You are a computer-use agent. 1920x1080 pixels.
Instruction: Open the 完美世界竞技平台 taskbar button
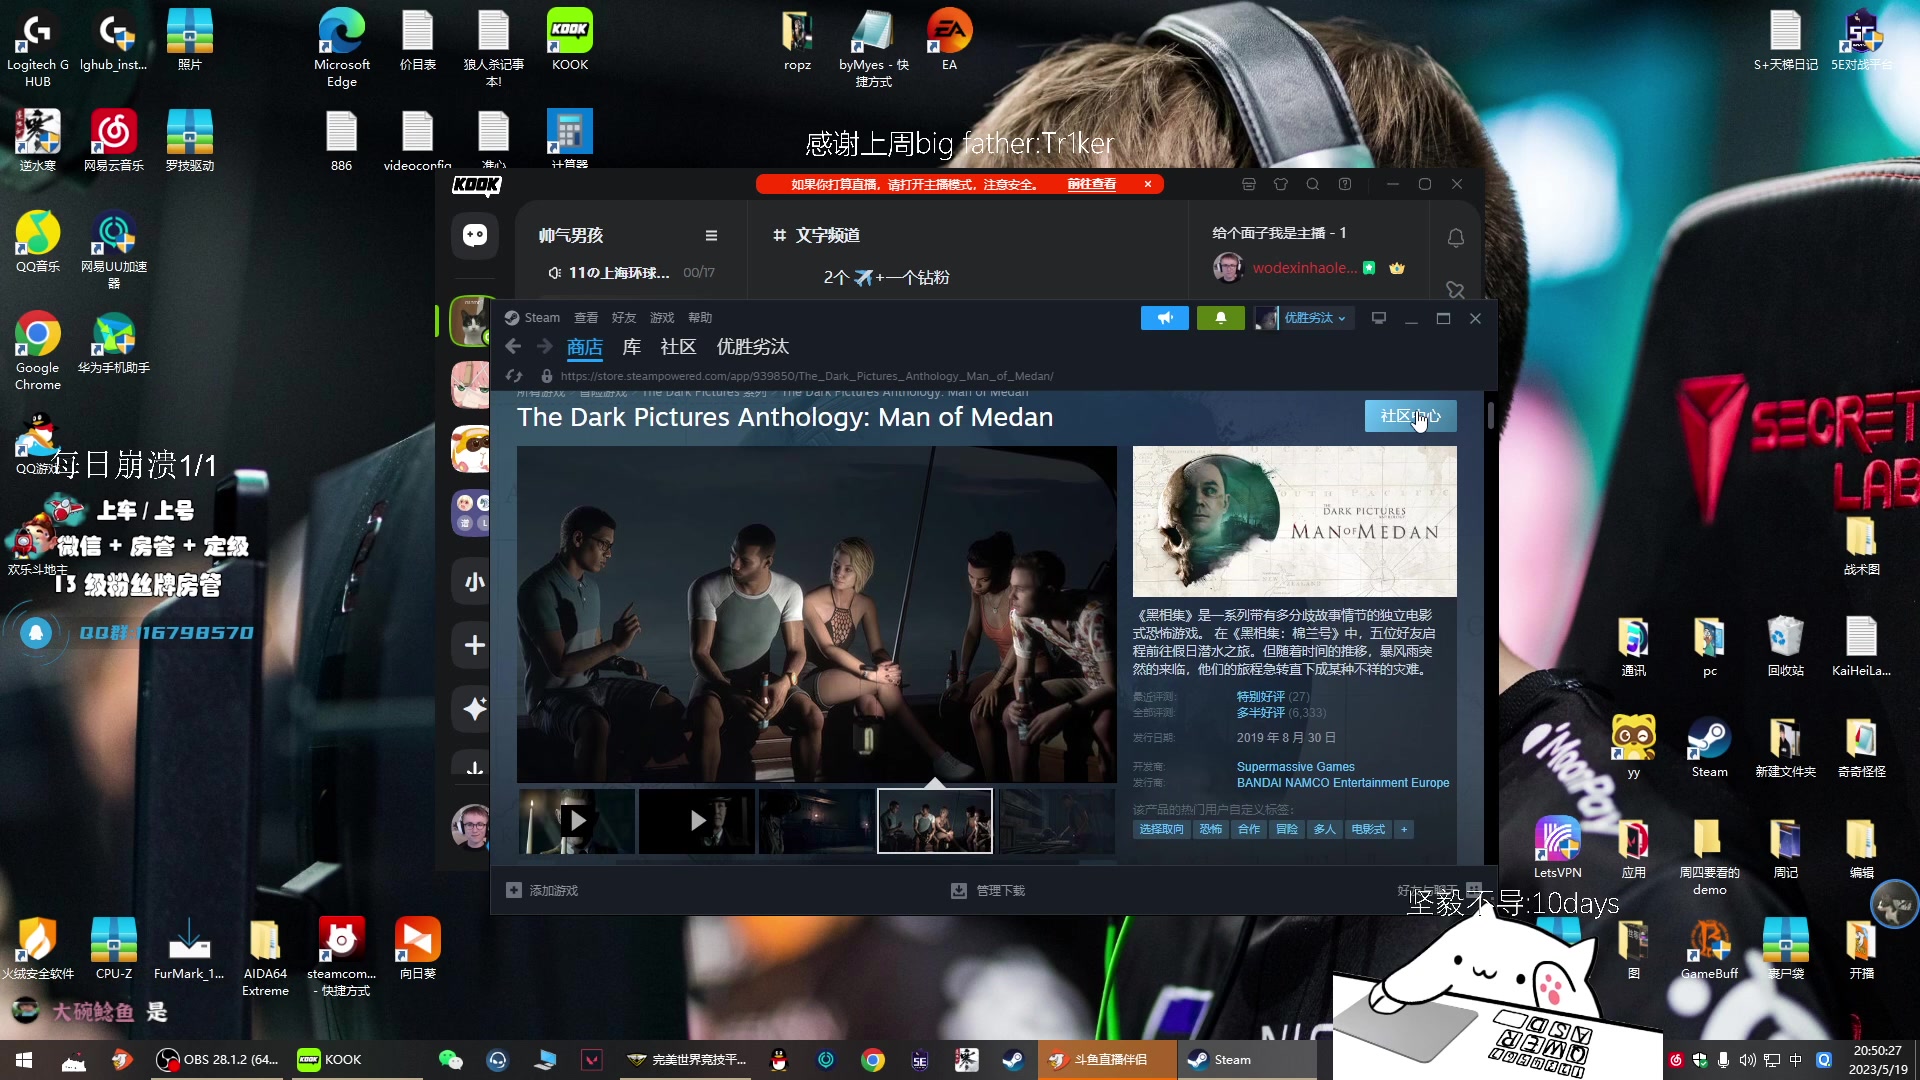tap(688, 1060)
